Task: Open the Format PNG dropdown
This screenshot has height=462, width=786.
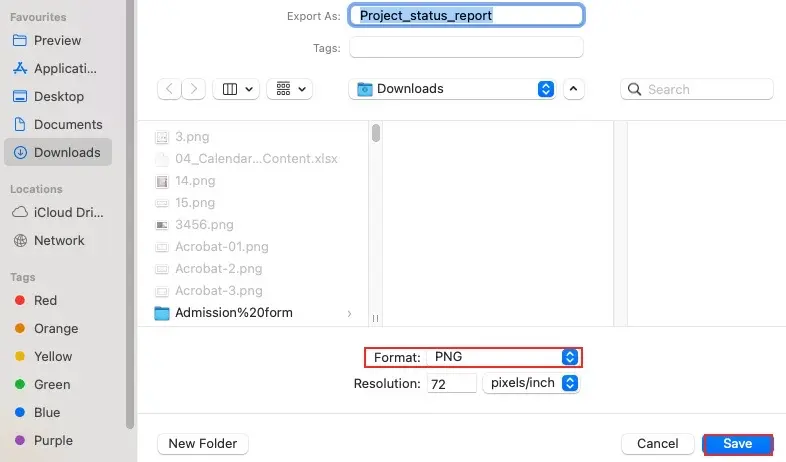Action: tap(503, 357)
